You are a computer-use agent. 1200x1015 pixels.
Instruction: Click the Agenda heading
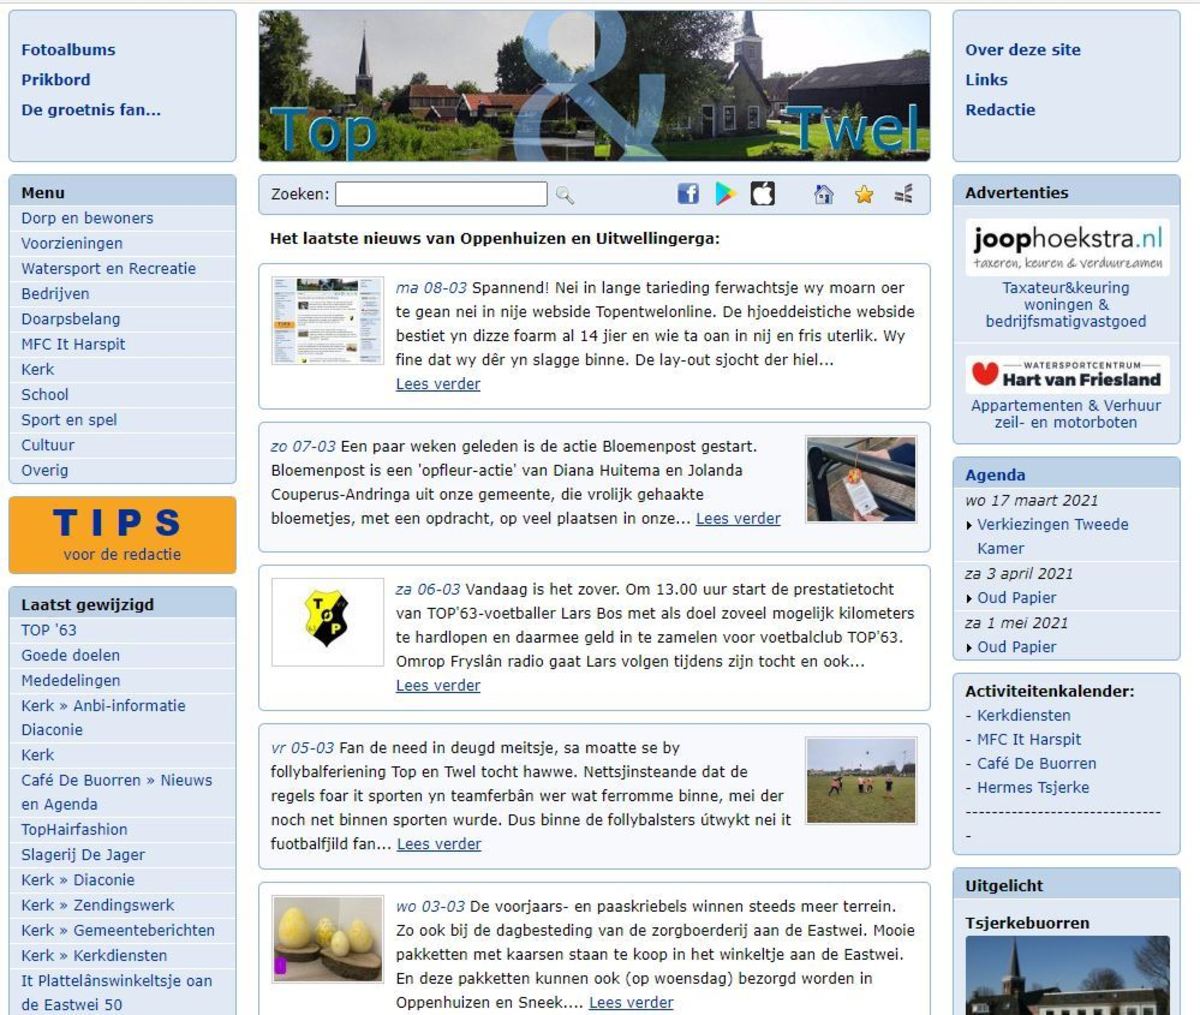[995, 475]
